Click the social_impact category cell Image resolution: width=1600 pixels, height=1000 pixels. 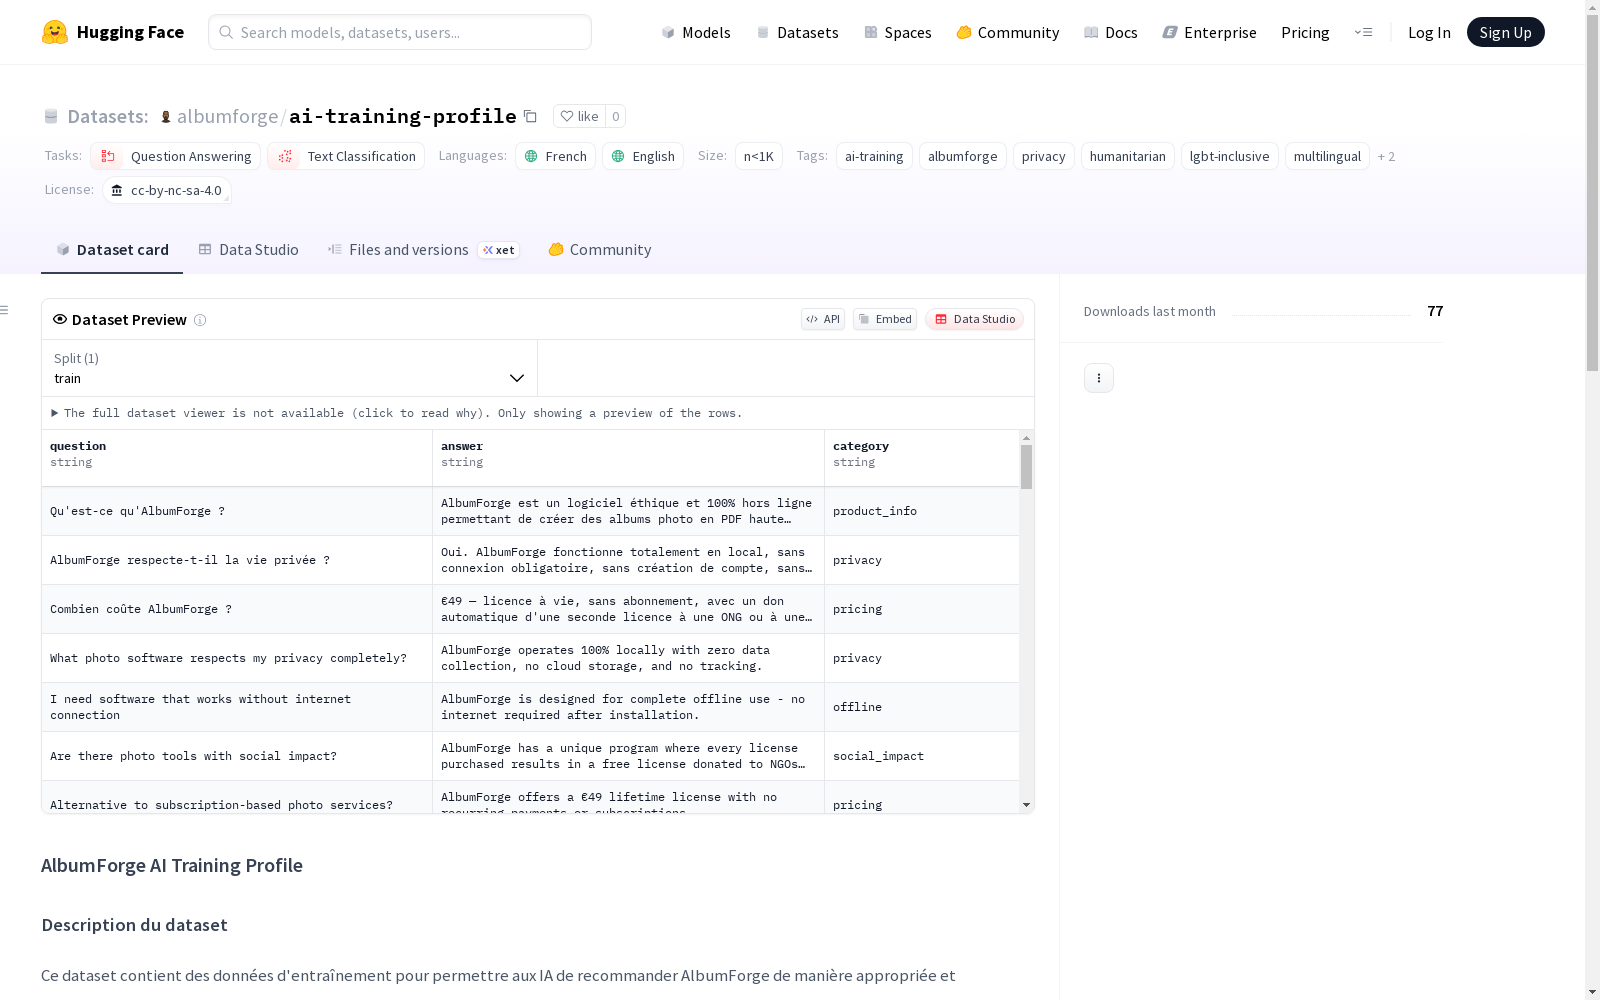[922, 756]
